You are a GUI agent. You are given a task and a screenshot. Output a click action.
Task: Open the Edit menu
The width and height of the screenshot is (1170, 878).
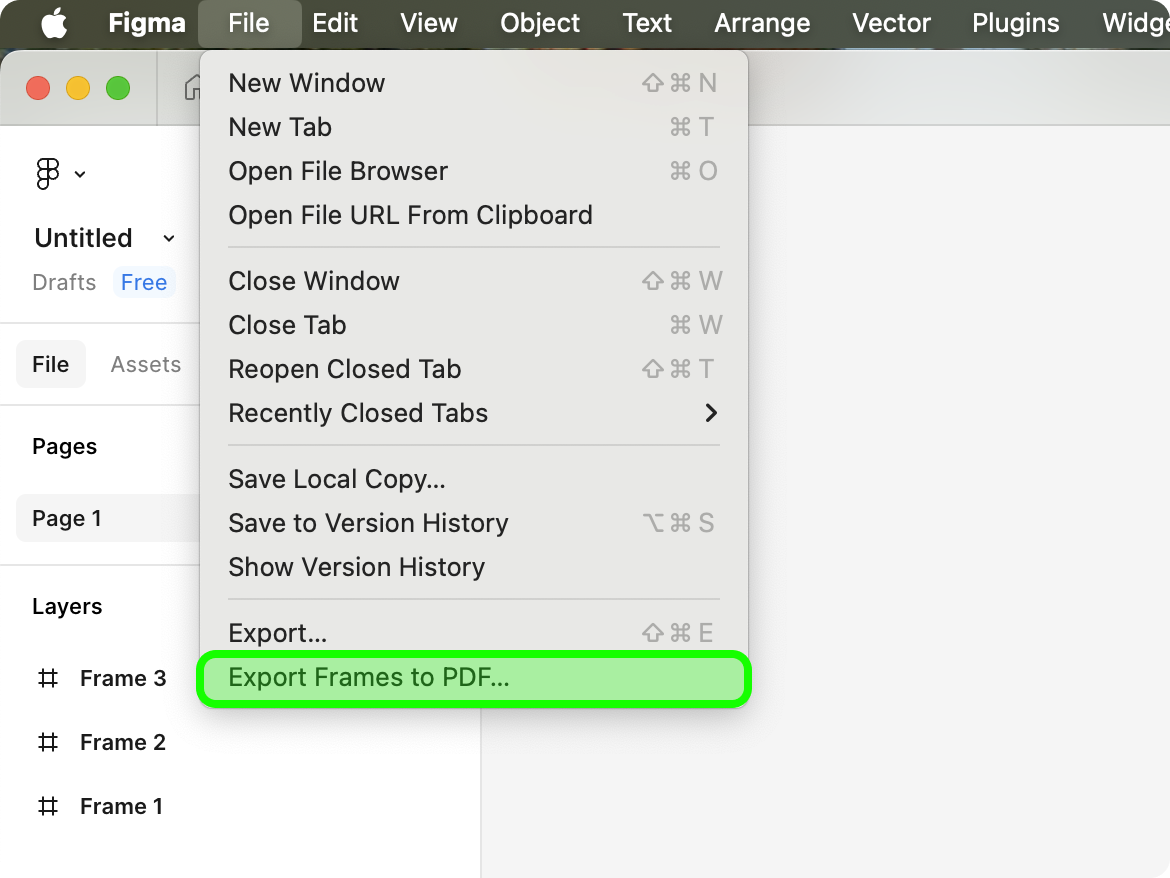point(335,23)
